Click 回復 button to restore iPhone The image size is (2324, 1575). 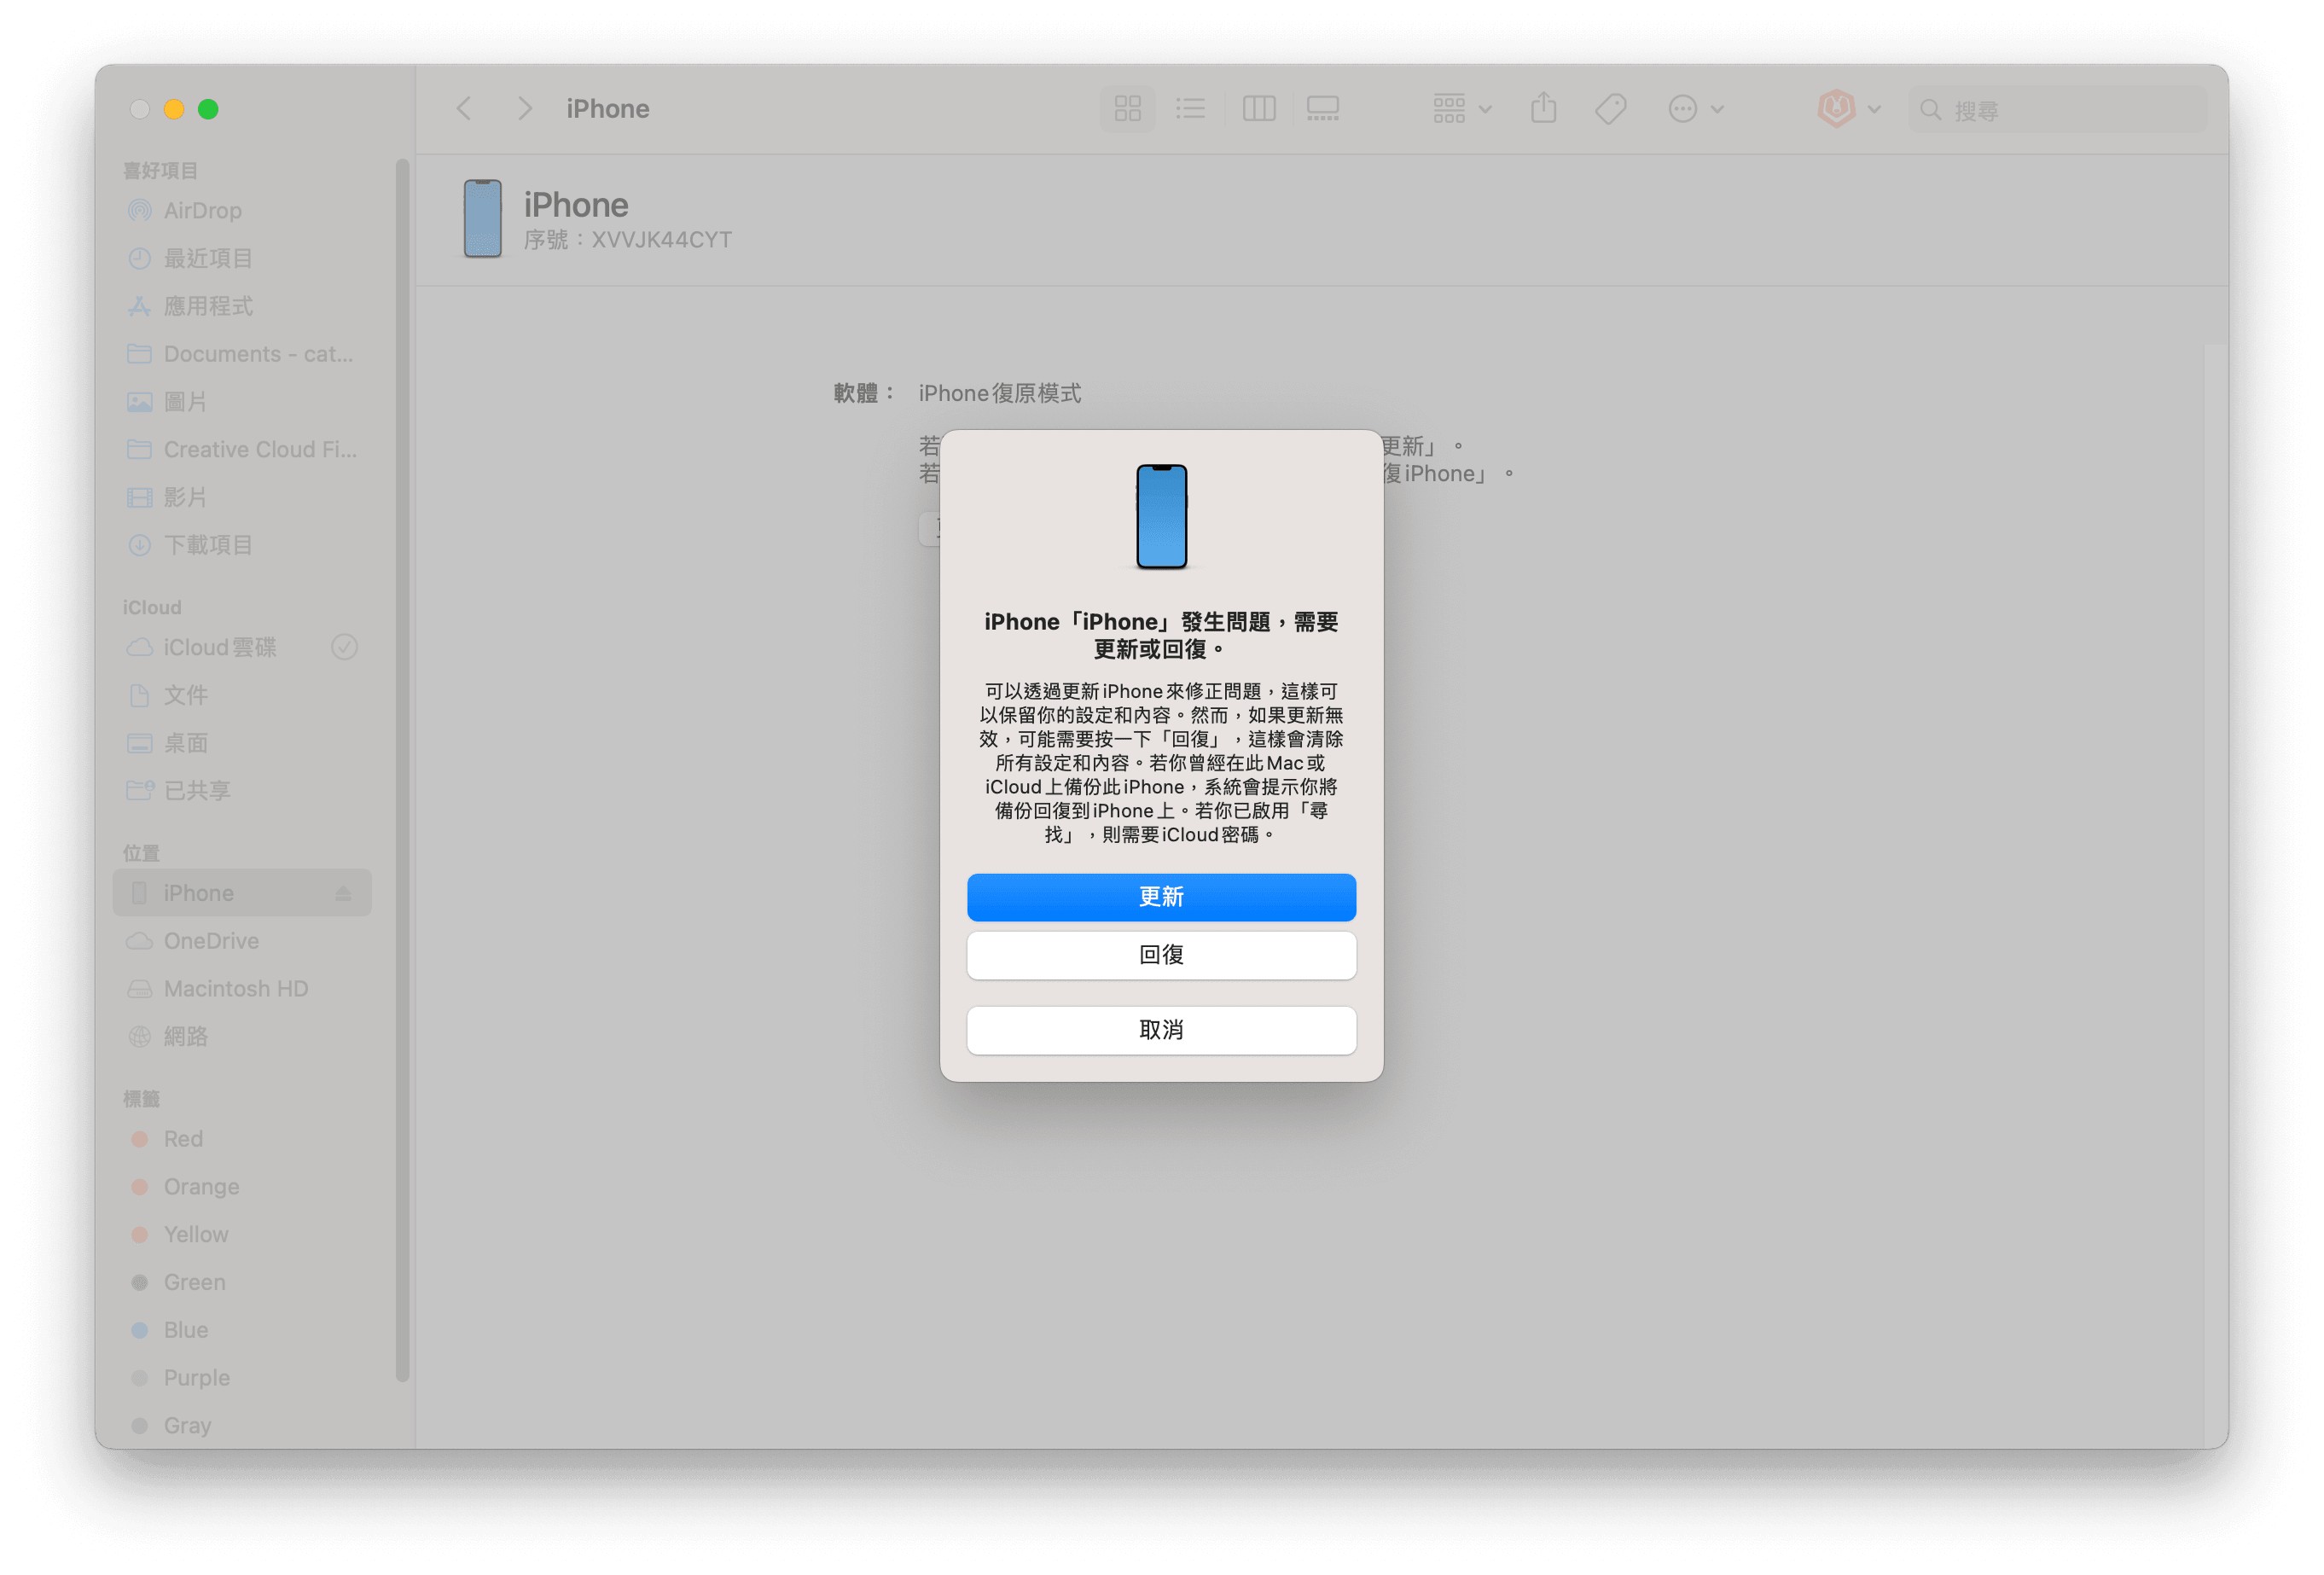(x=1162, y=955)
